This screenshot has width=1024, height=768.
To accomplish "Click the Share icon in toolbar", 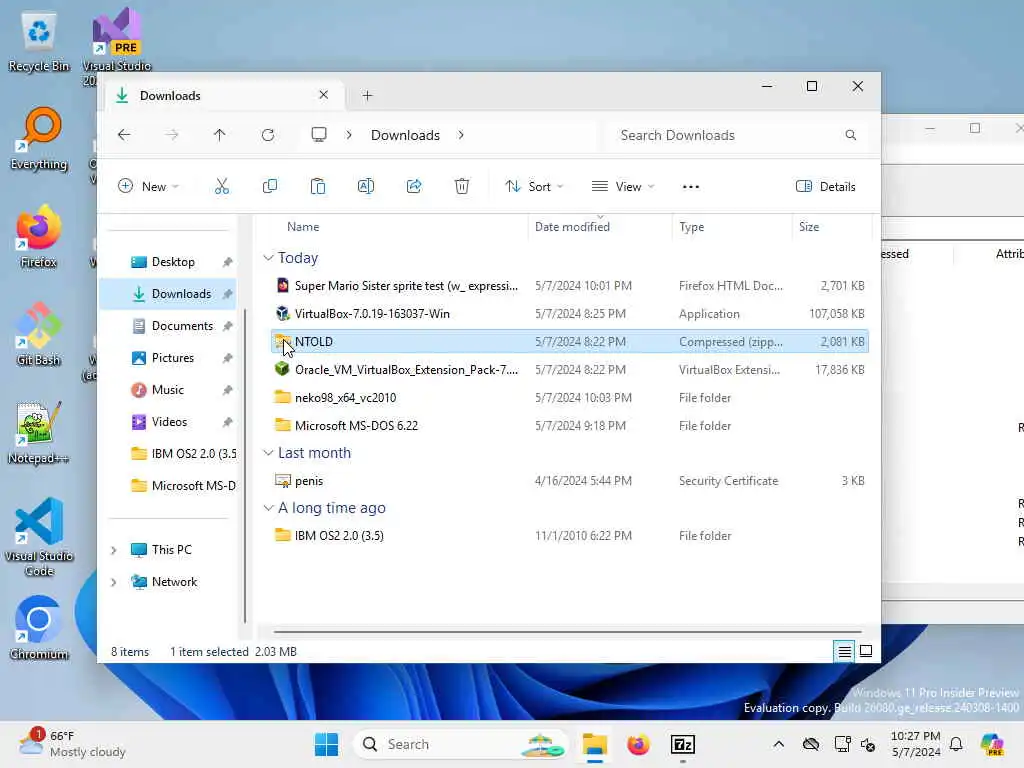I will (x=414, y=187).
